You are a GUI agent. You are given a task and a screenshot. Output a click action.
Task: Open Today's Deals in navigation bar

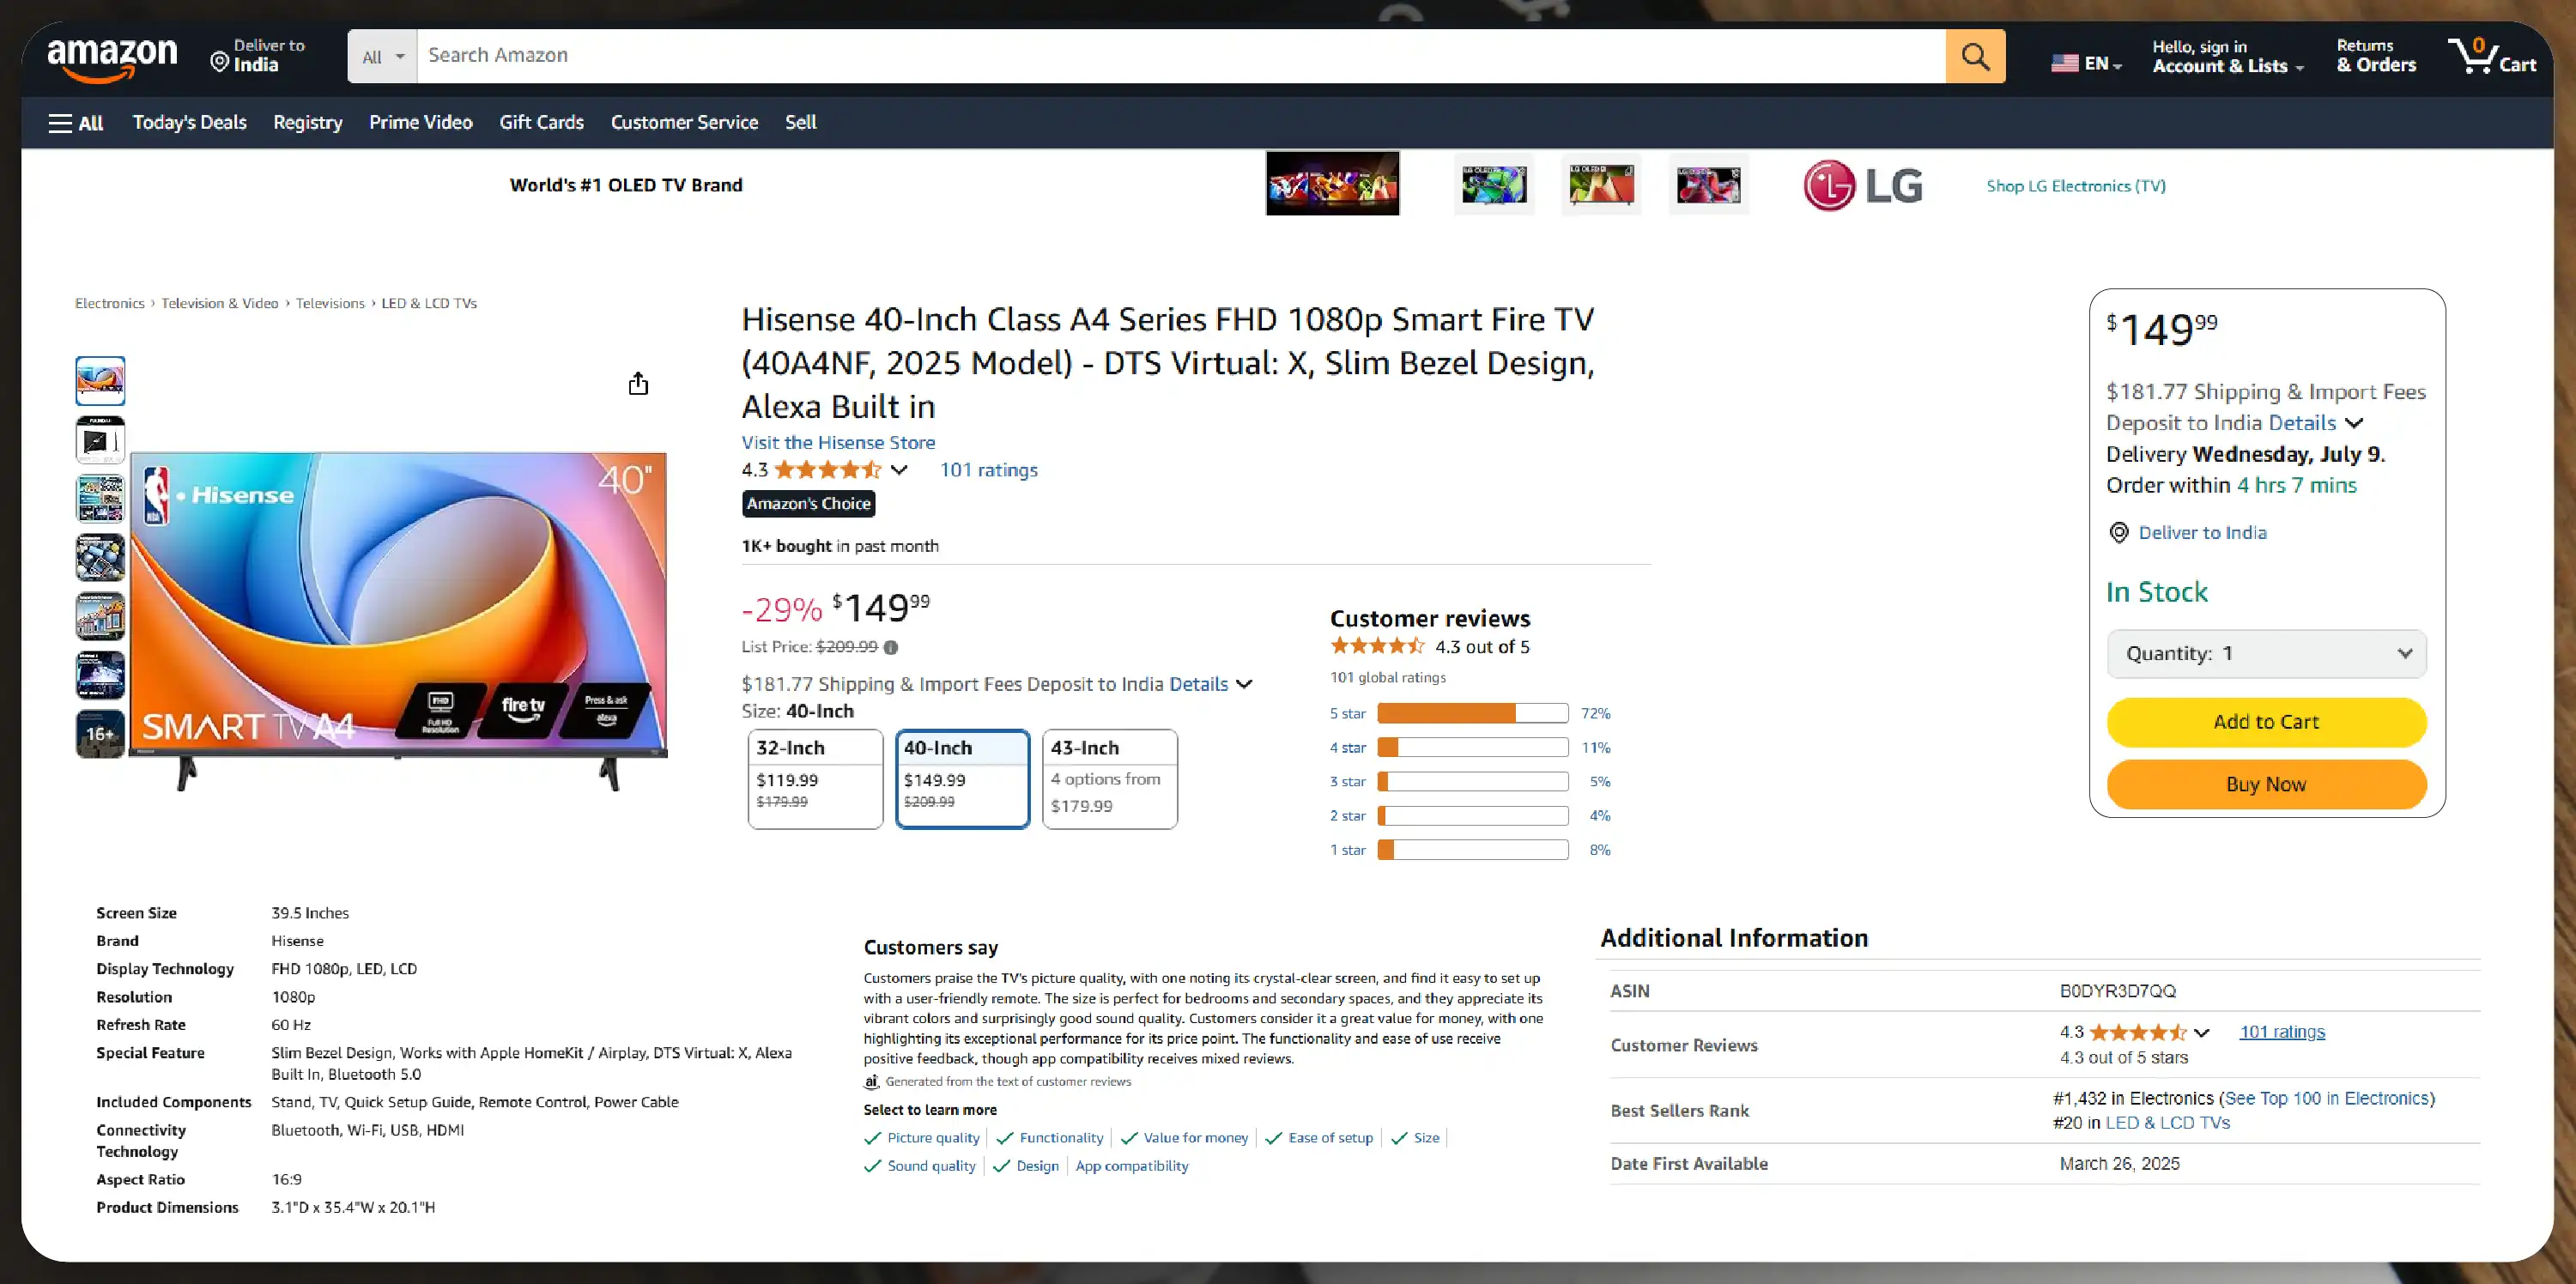[189, 122]
